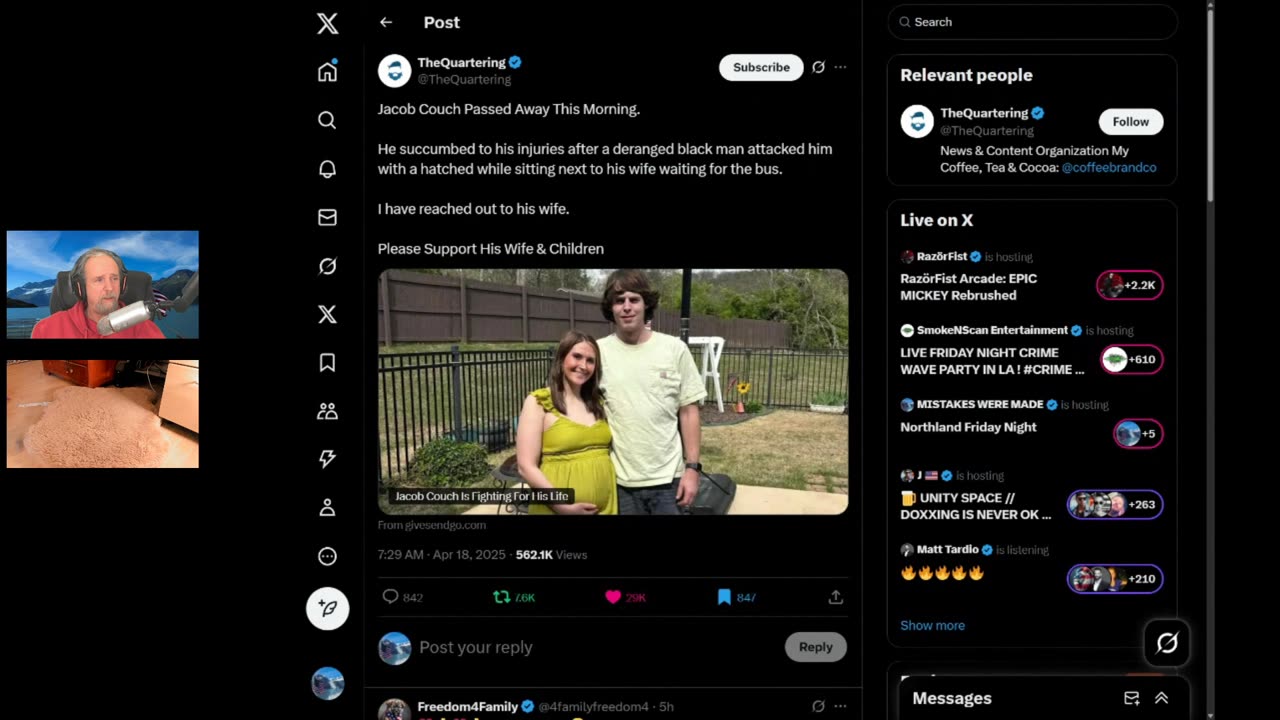Open the post's three-dot More menu
Screen dimensions: 1280x720
coord(840,67)
